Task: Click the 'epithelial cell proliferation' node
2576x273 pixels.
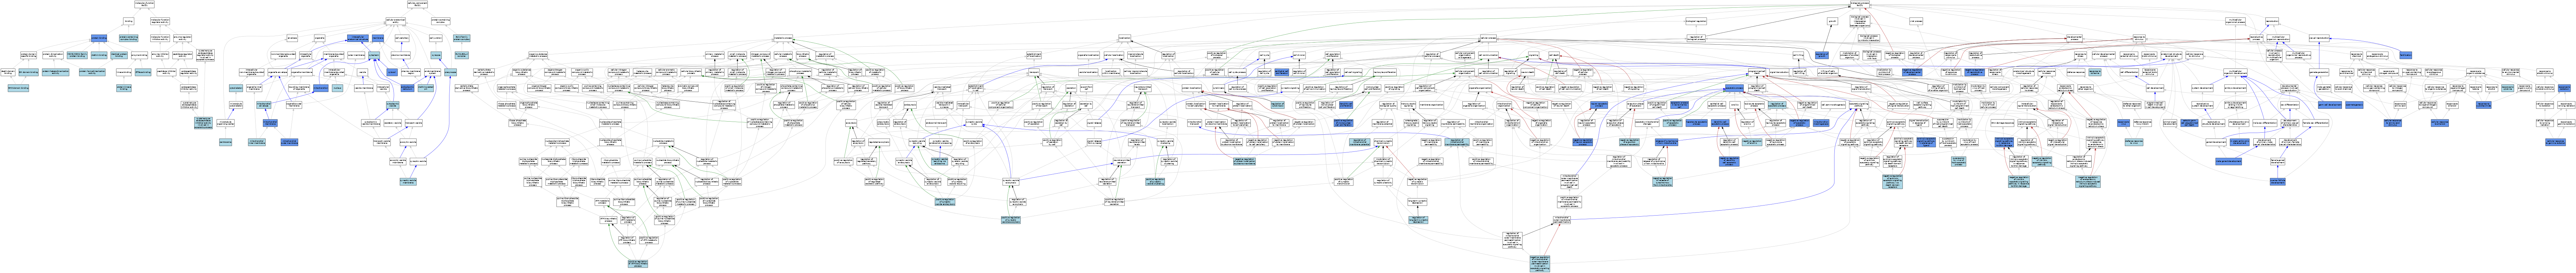Action: tap(1282, 72)
